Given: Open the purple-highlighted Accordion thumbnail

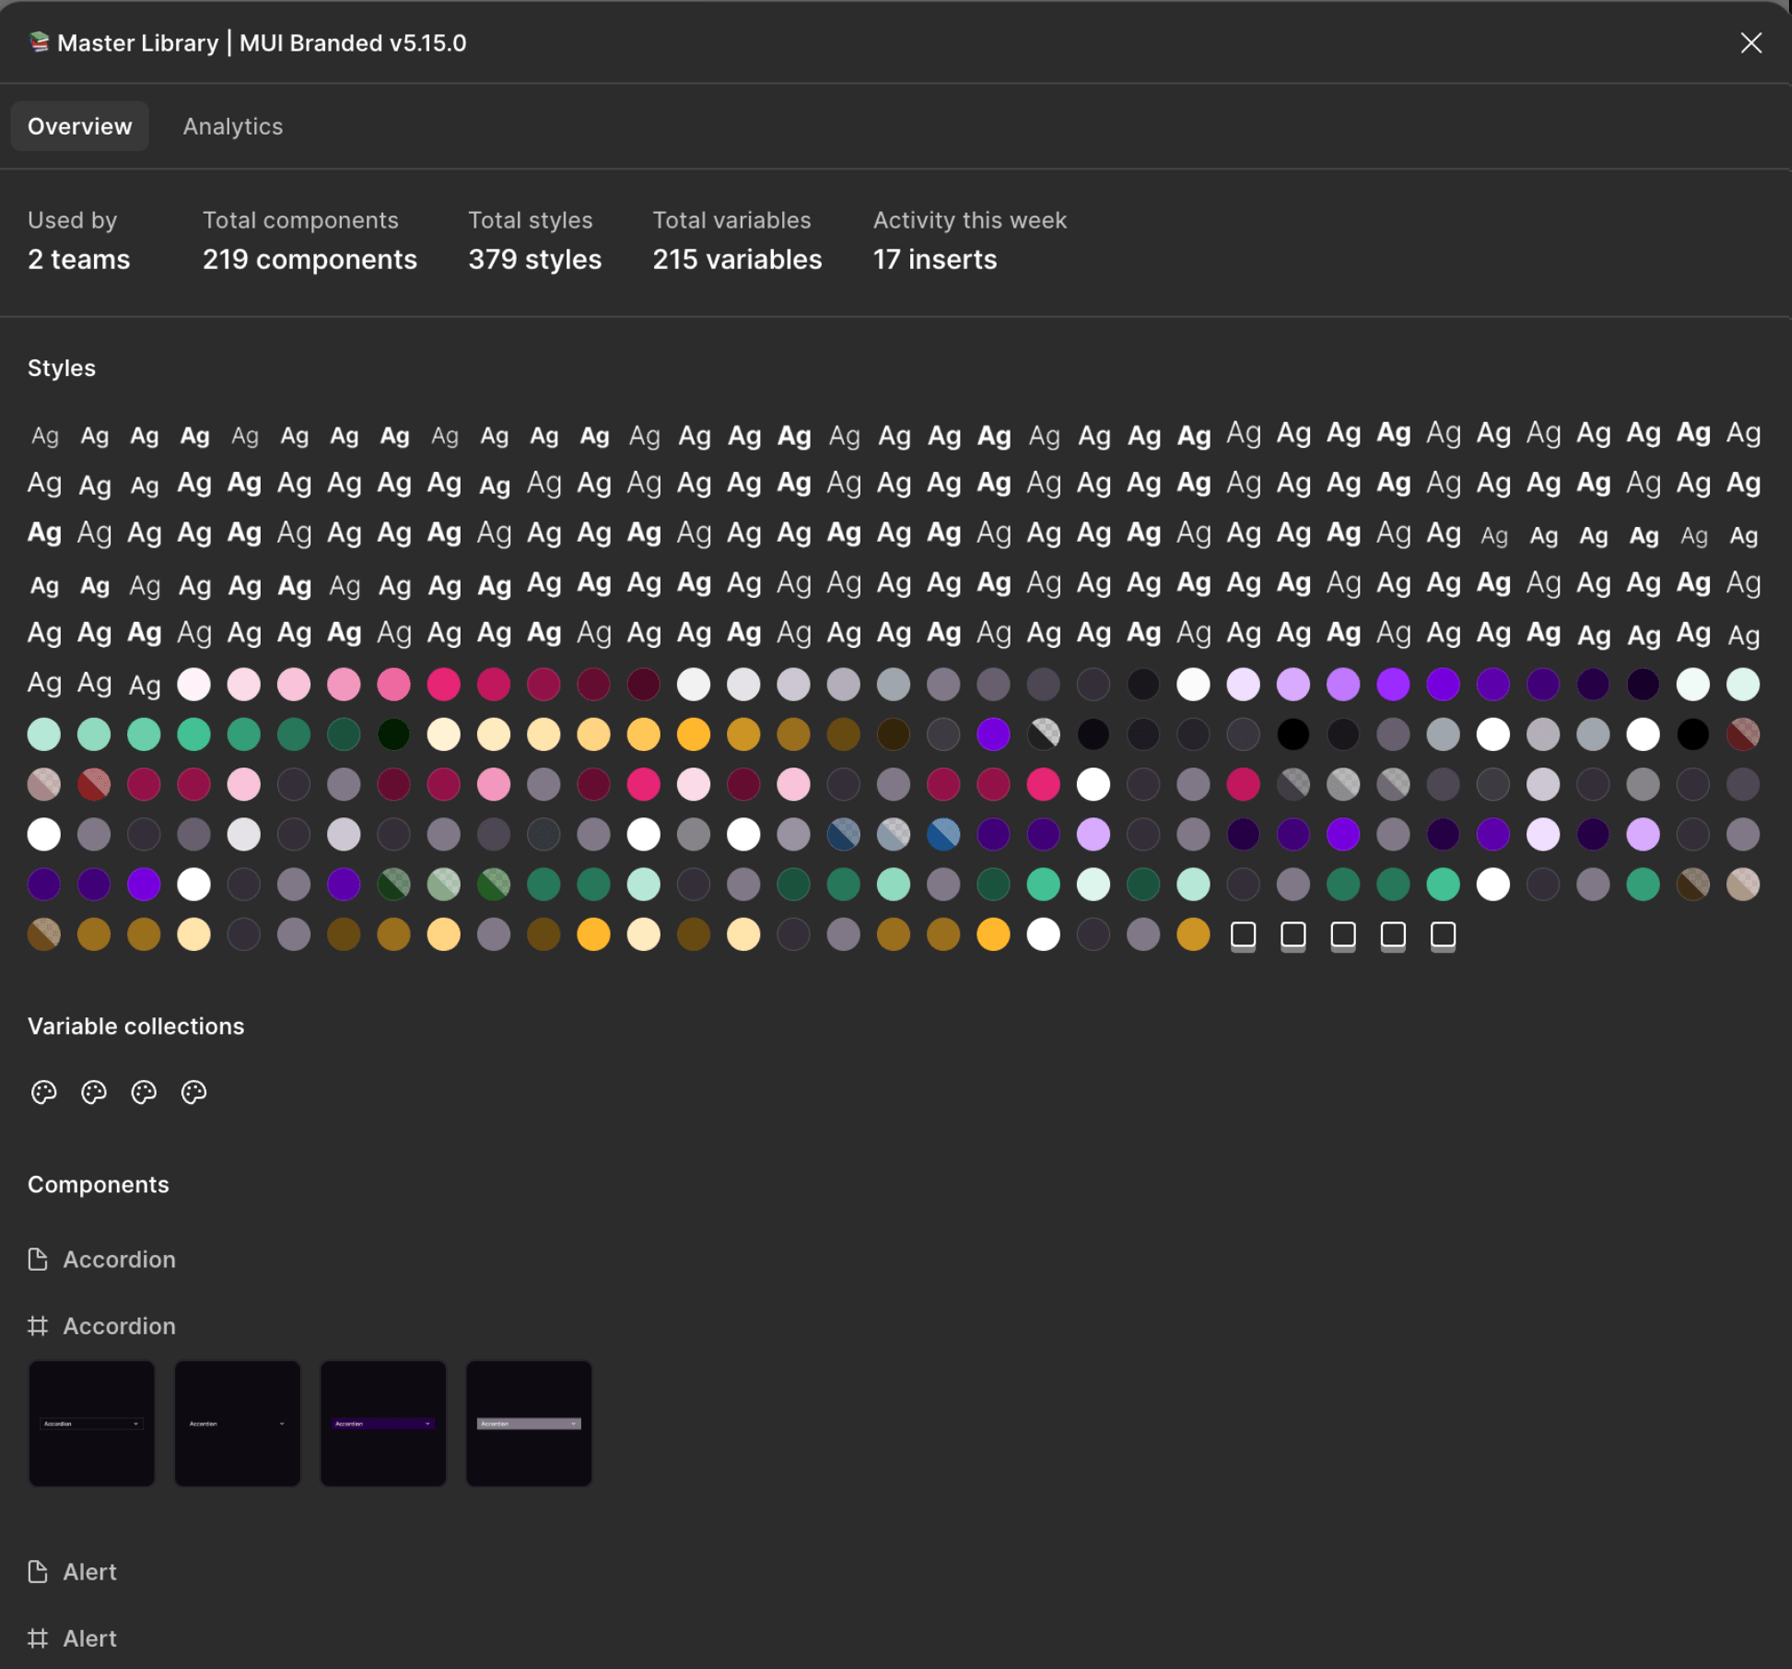Looking at the screenshot, I should [x=383, y=1423].
